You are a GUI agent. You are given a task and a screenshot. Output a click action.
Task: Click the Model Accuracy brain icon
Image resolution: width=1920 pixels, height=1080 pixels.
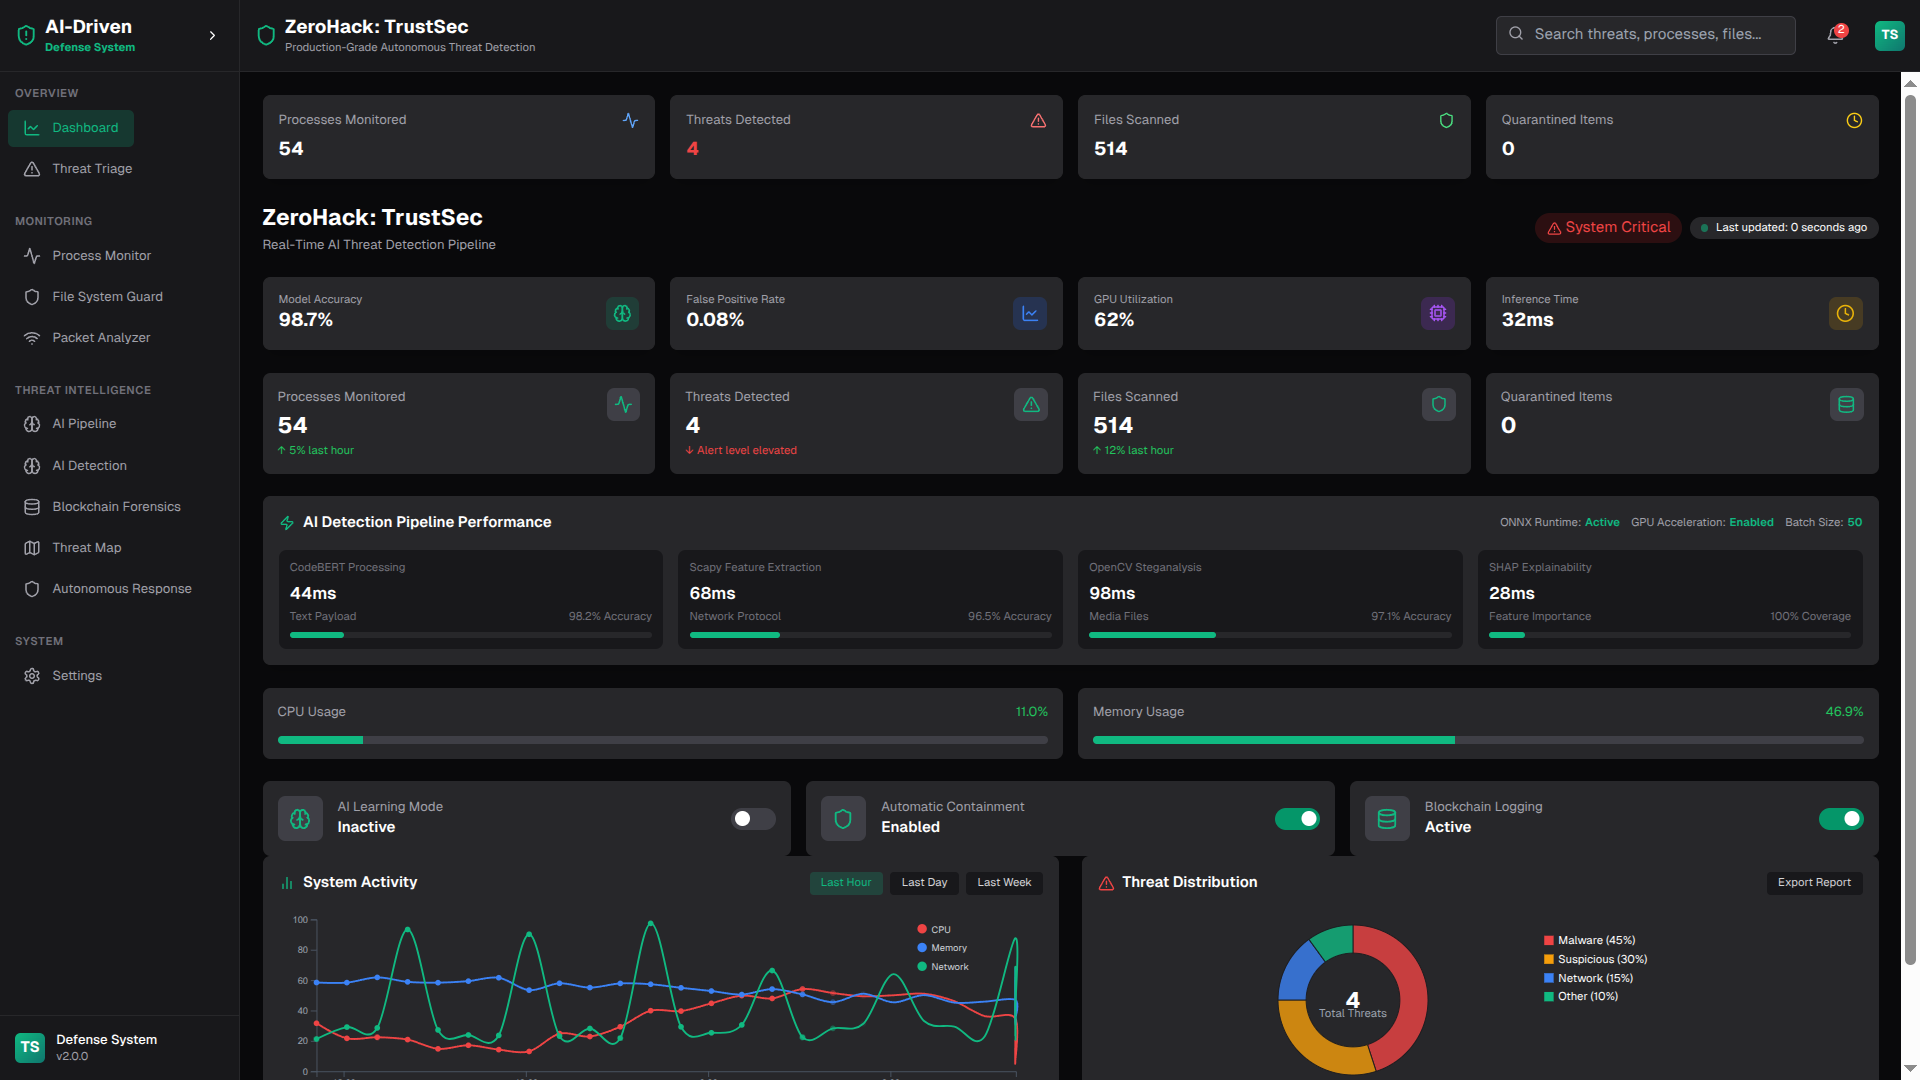click(x=622, y=314)
